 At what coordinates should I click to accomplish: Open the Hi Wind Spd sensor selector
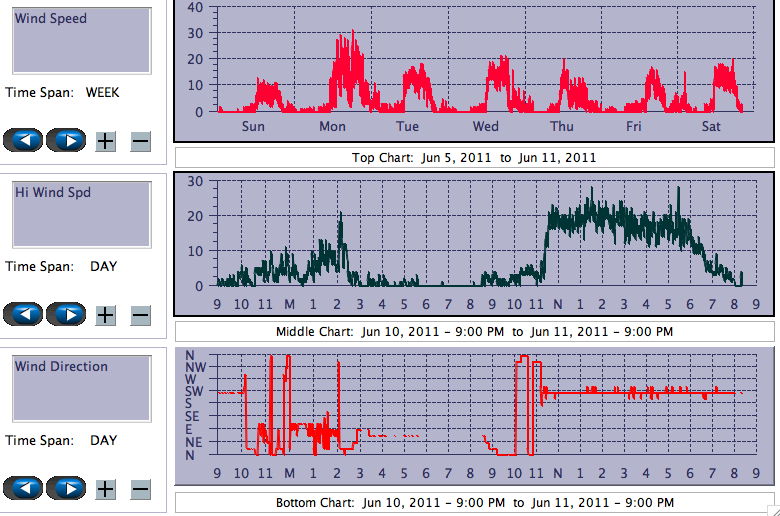click(x=80, y=214)
